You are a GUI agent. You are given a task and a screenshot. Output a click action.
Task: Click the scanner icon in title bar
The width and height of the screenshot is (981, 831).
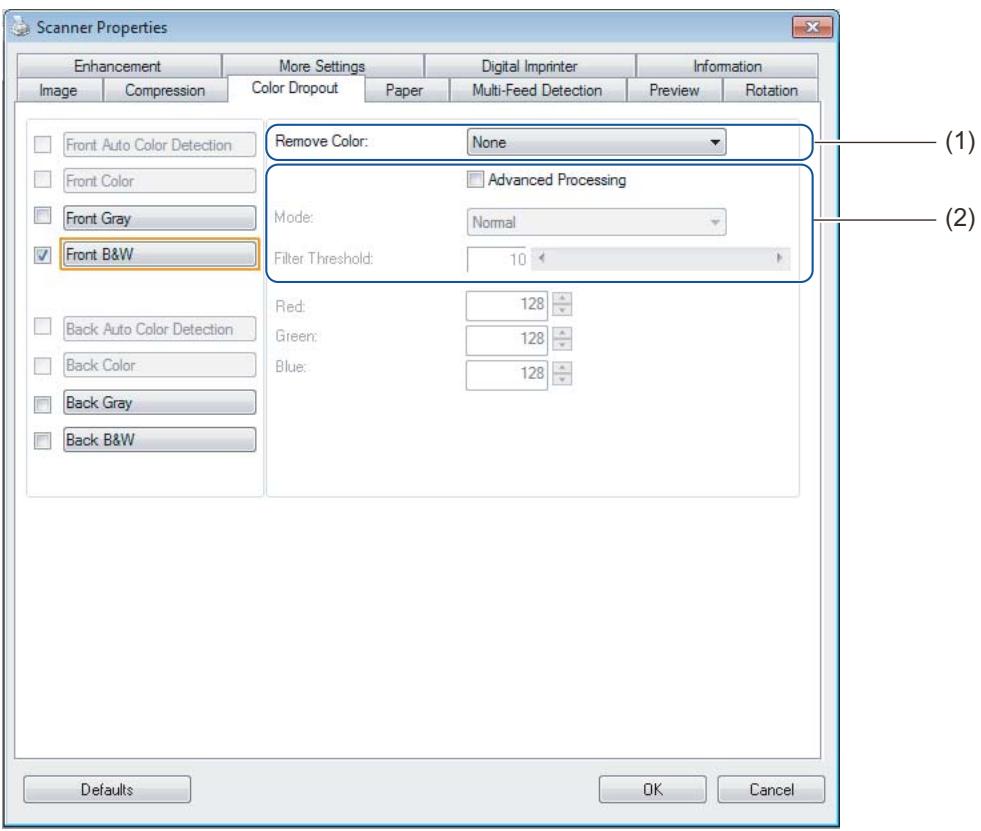pos(21,27)
